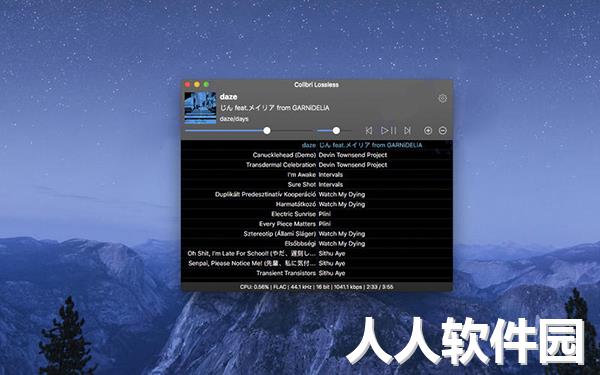Click the status bar with FLAC info
Image resolution: width=600 pixels, height=375 pixels.
click(x=316, y=287)
